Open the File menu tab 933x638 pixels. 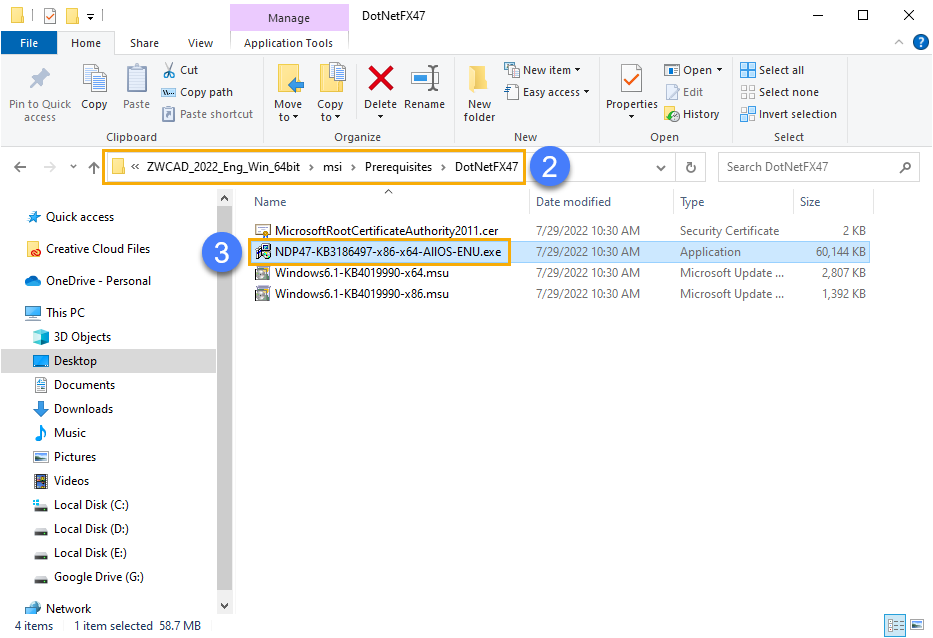(29, 43)
